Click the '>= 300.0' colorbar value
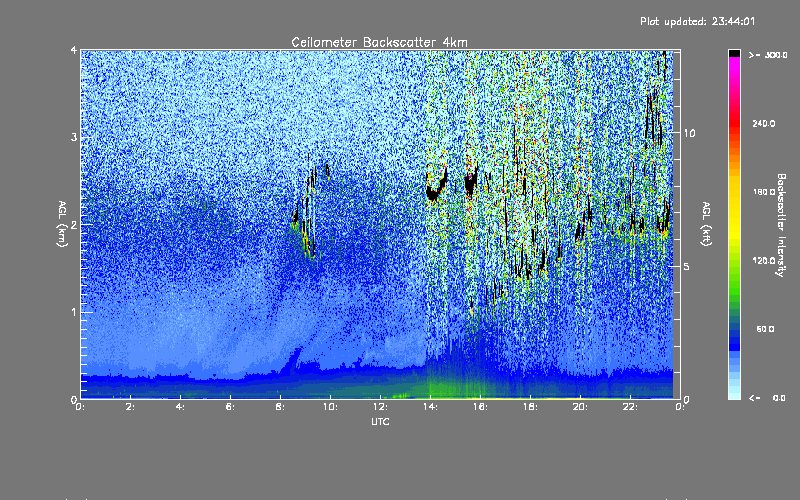The image size is (800, 500). pos(768,55)
